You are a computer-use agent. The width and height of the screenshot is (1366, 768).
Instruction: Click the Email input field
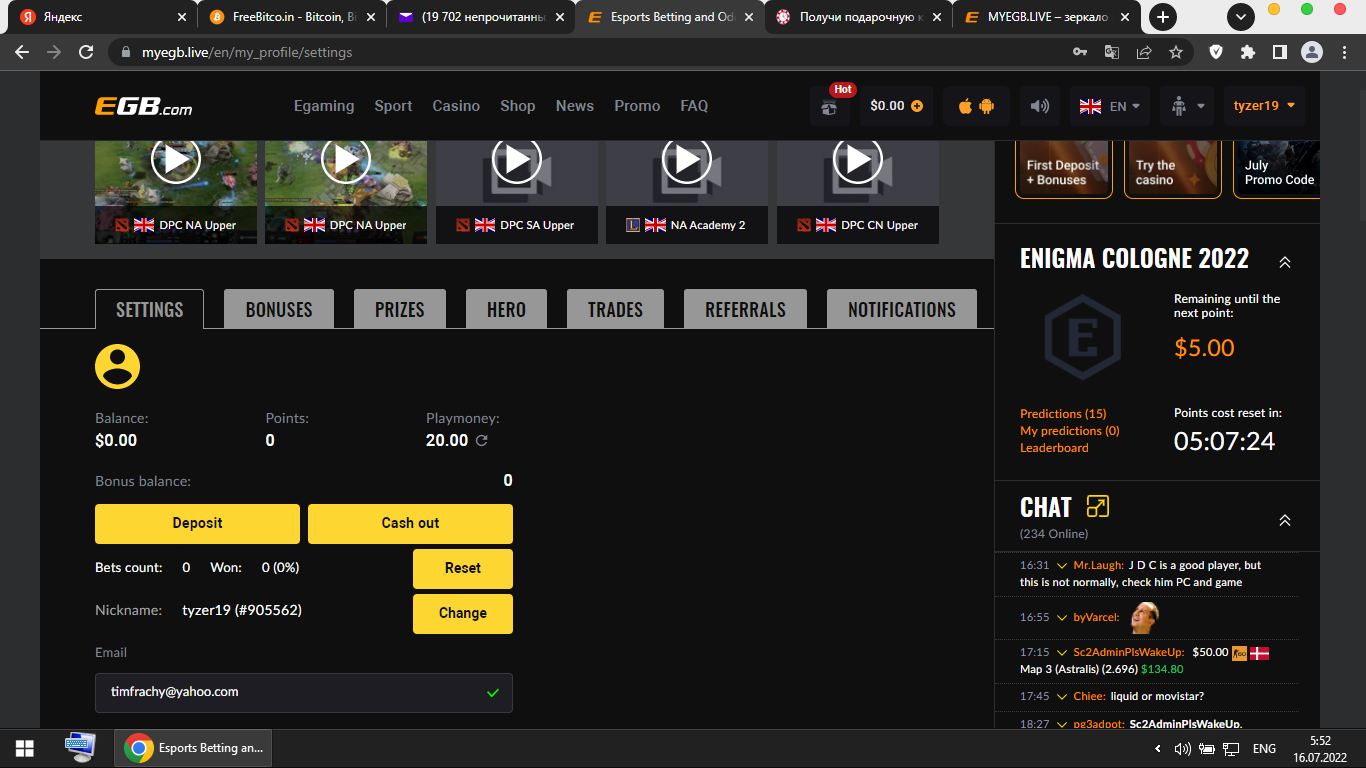(304, 692)
